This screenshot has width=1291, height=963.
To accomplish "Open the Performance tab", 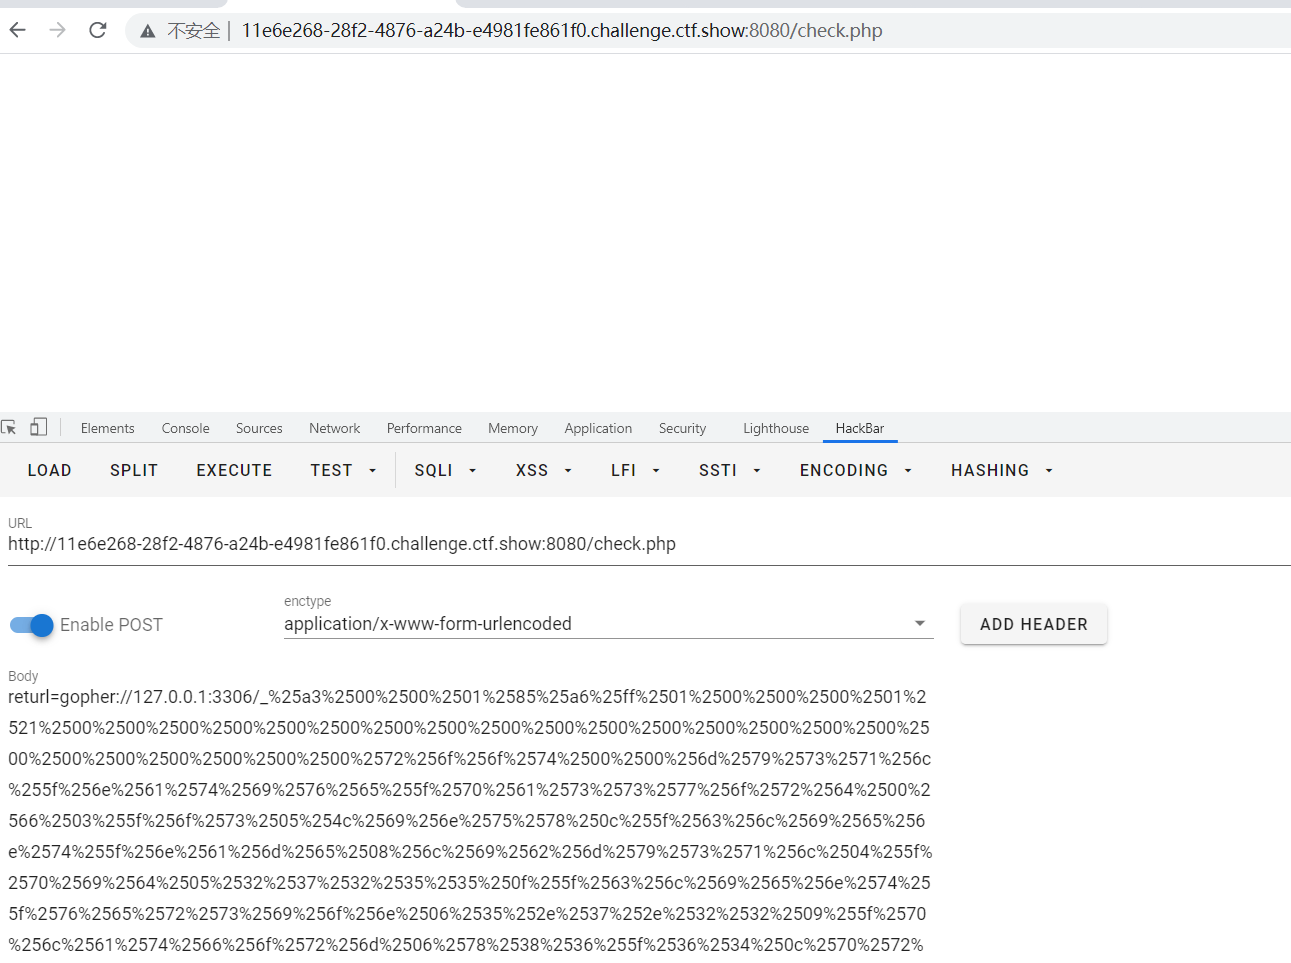I will [424, 428].
